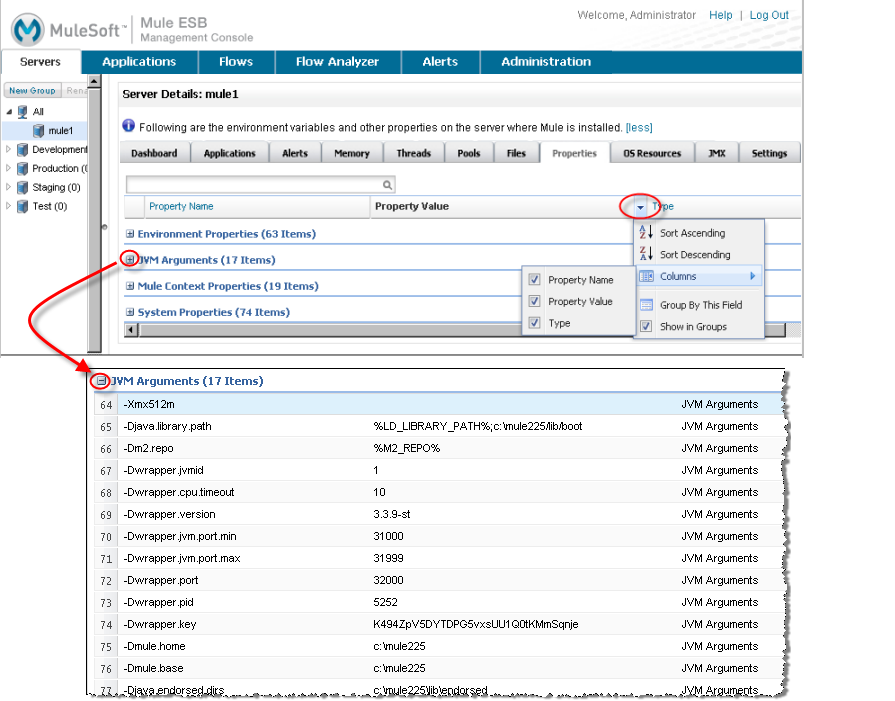Click the mule1 server icon in tree
The image size is (895, 701).
(x=39, y=131)
